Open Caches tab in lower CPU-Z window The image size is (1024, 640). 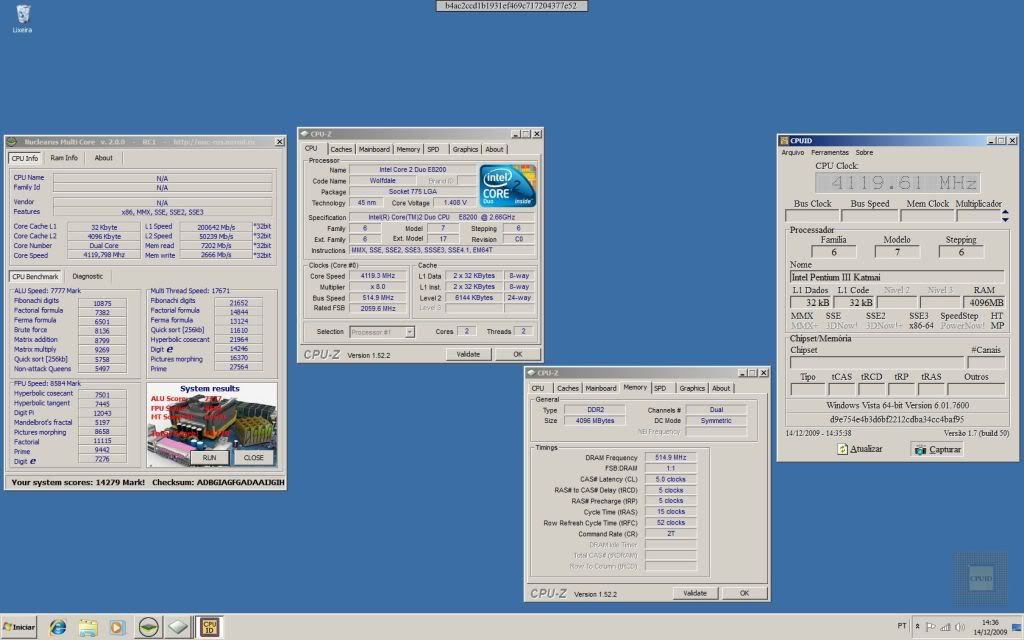(x=568, y=389)
